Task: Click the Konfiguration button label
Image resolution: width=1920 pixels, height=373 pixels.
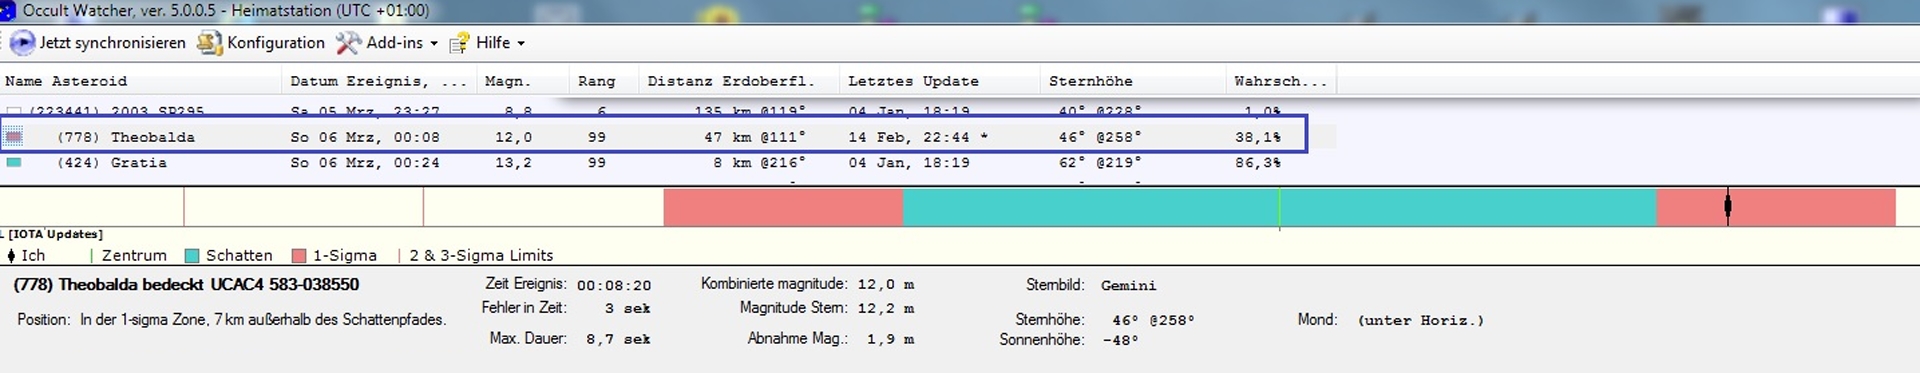Action: pos(276,43)
